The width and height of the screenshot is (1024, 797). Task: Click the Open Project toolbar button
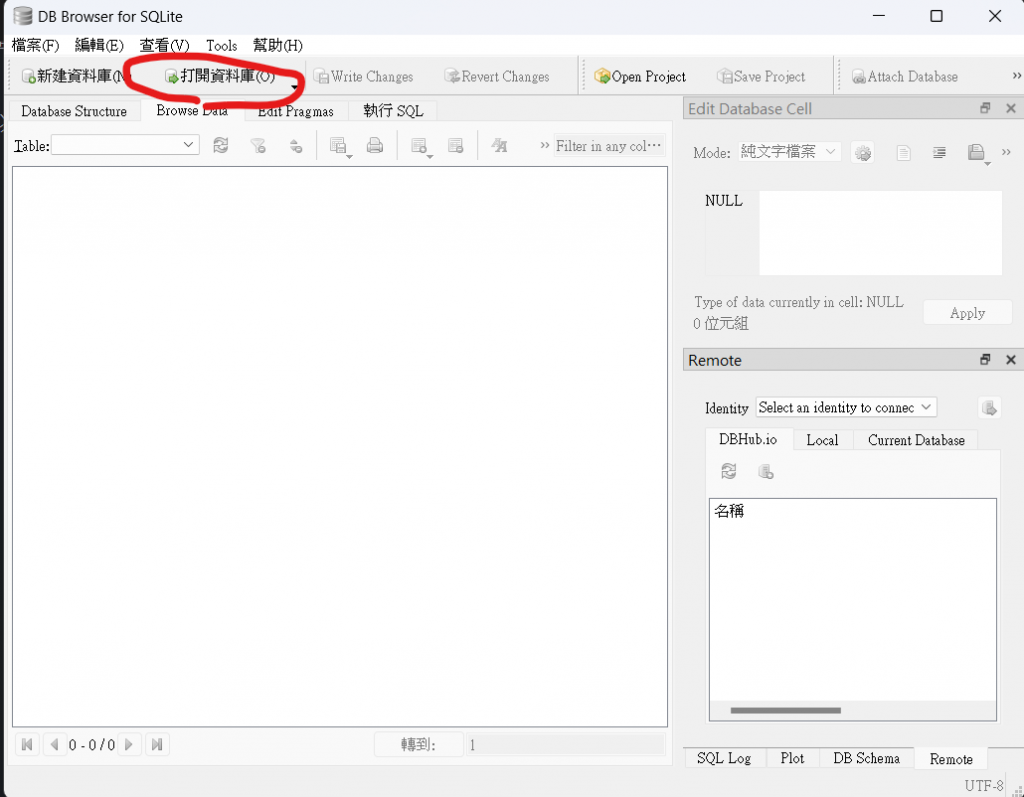pos(640,77)
